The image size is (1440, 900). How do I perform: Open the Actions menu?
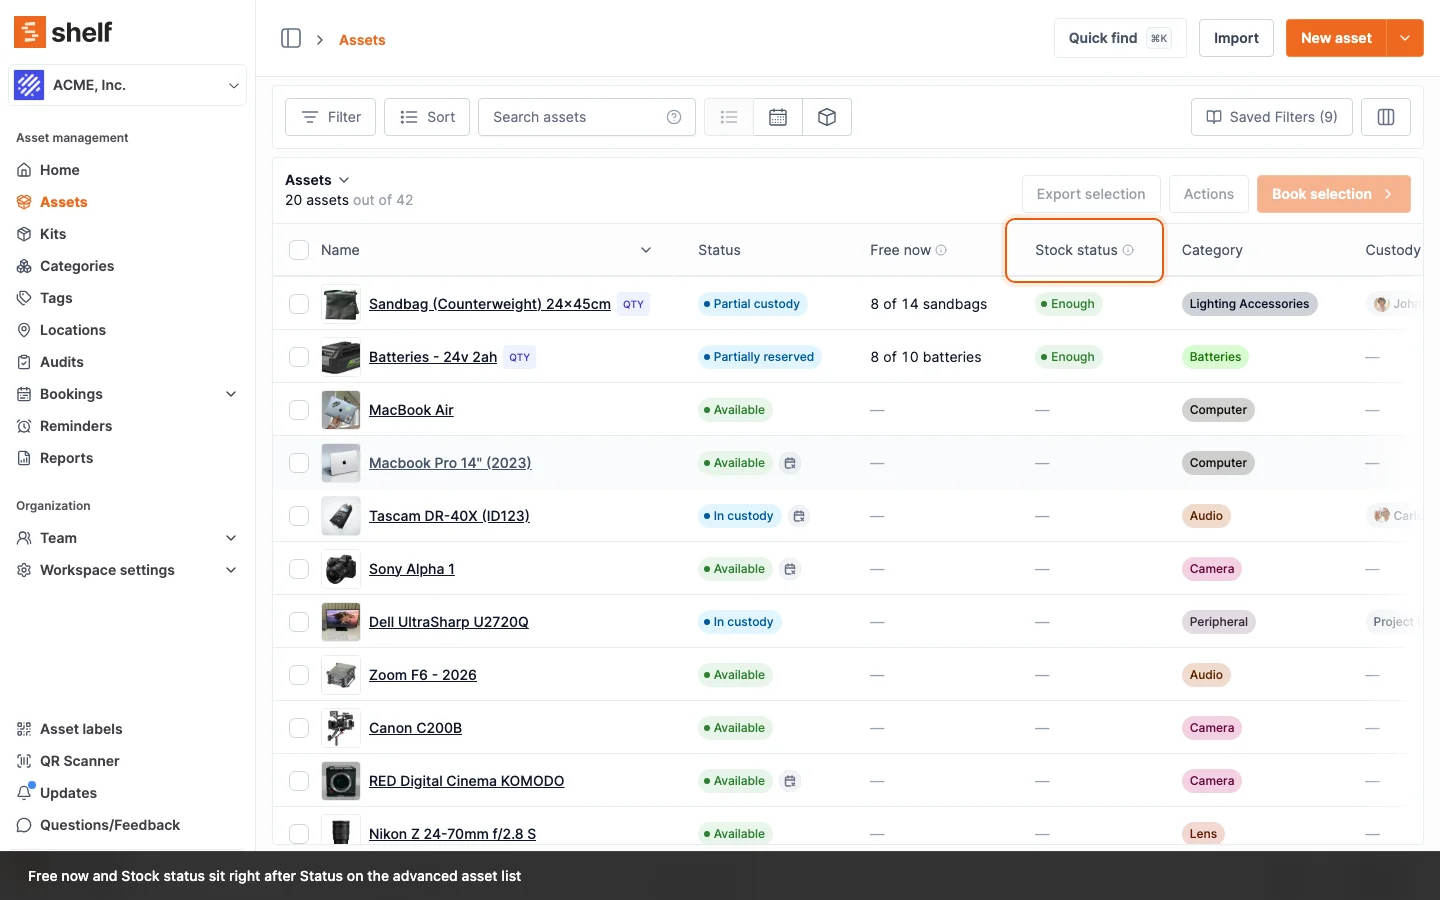coord(1209,194)
